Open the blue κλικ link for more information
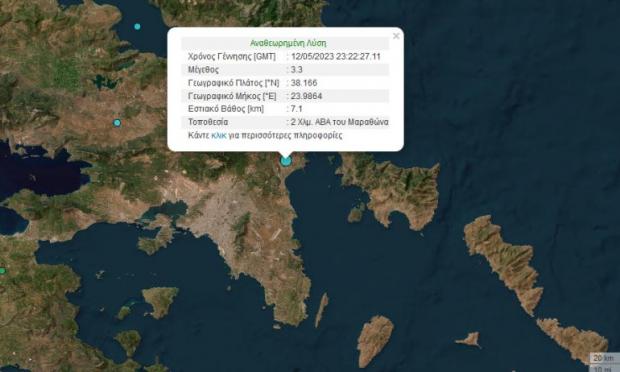The image size is (620, 372). (219, 135)
